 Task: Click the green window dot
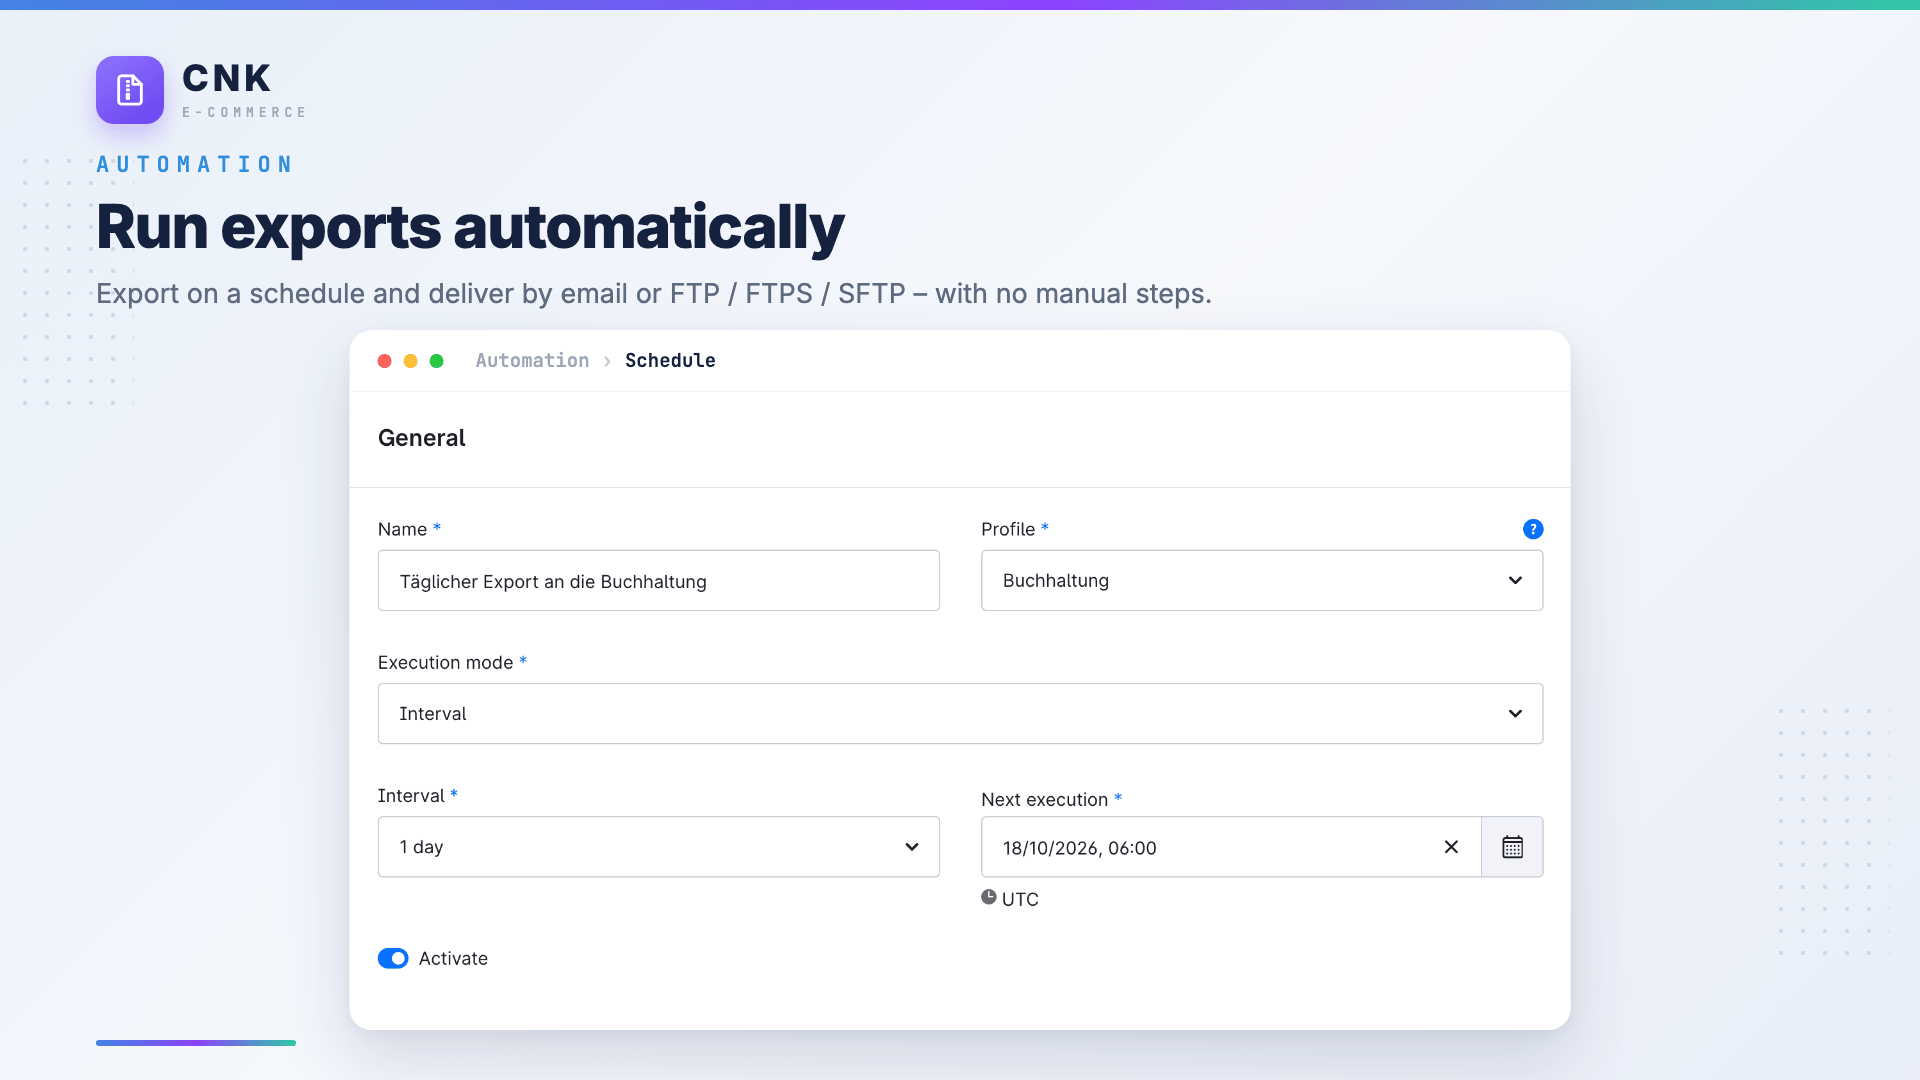[x=436, y=361]
